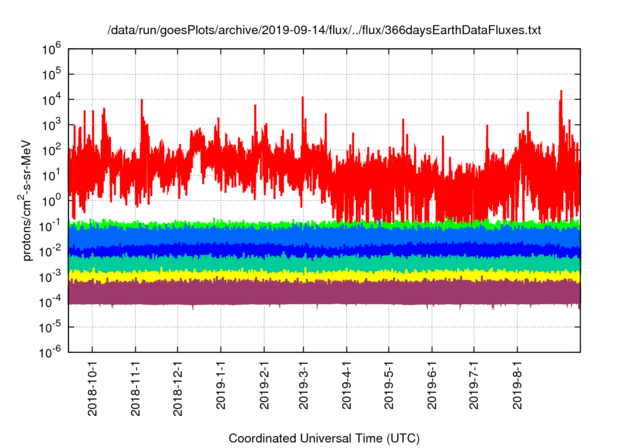This screenshot has height=448, width=640.
Task: Click the x-axis label 2019-8-1
Action: pyautogui.click(x=517, y=385)
